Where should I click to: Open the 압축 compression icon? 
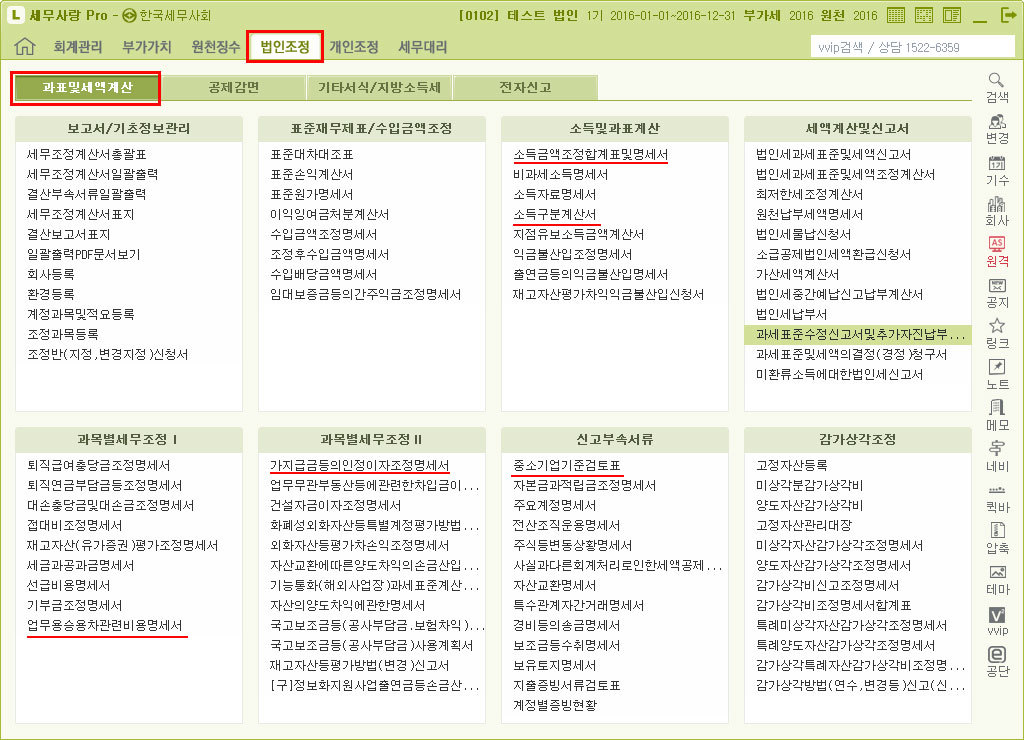click(997, 539)
